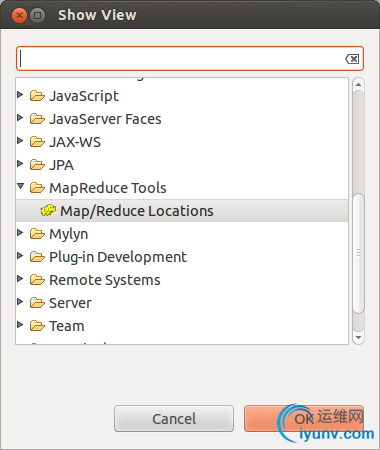Select the Map/Reduce Locations view
The image size is (380, 450).
tap(182, 211)
